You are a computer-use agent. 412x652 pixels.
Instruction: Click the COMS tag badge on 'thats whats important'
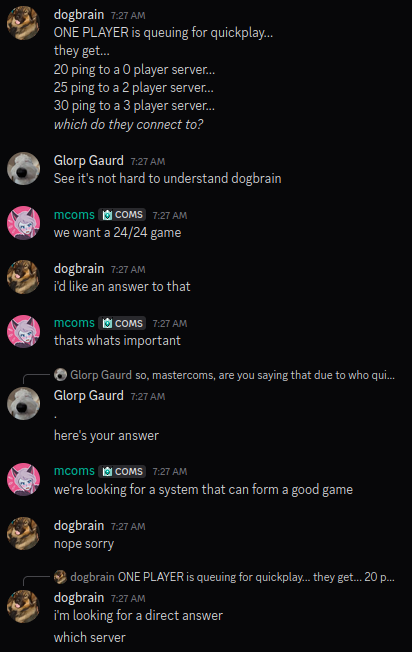click(122, 323)
